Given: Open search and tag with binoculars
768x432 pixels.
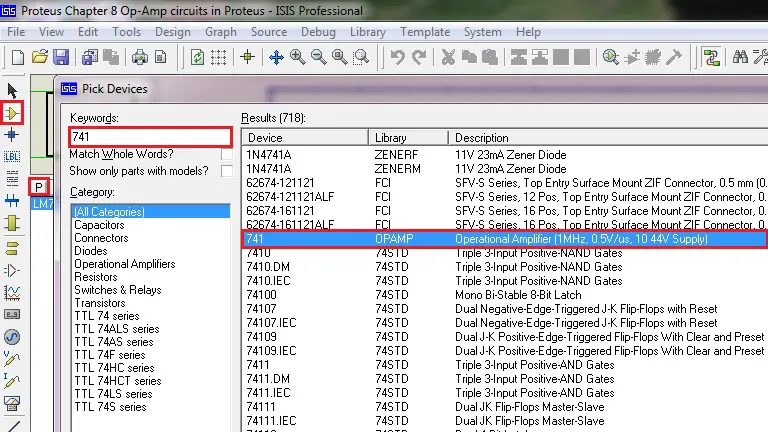Looking at the screenshot, I should point(740,57).
